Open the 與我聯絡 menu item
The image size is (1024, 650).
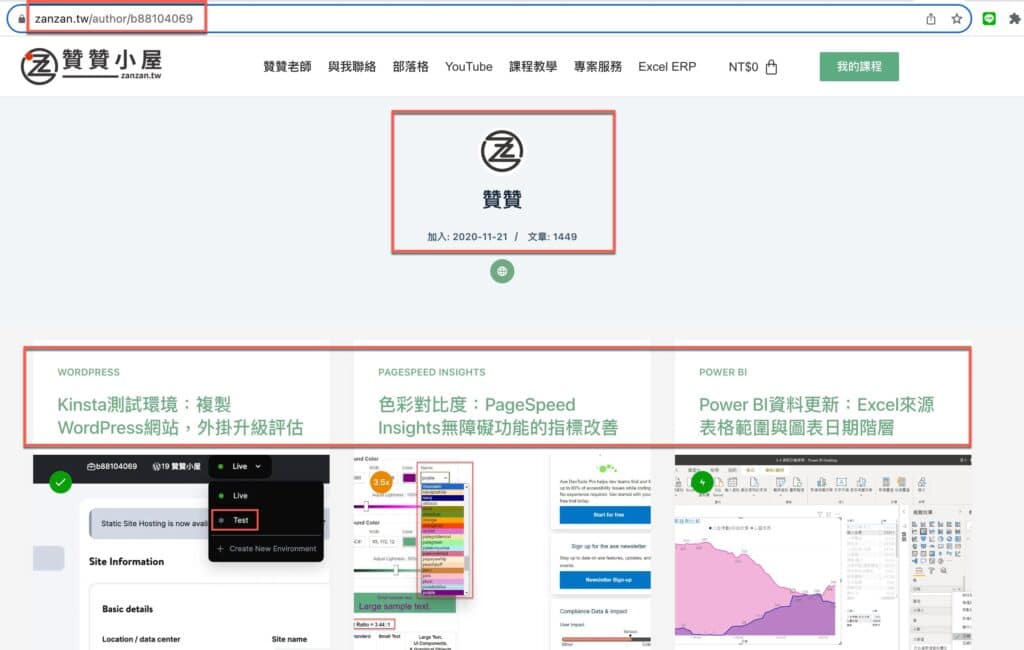pos(352,67)
